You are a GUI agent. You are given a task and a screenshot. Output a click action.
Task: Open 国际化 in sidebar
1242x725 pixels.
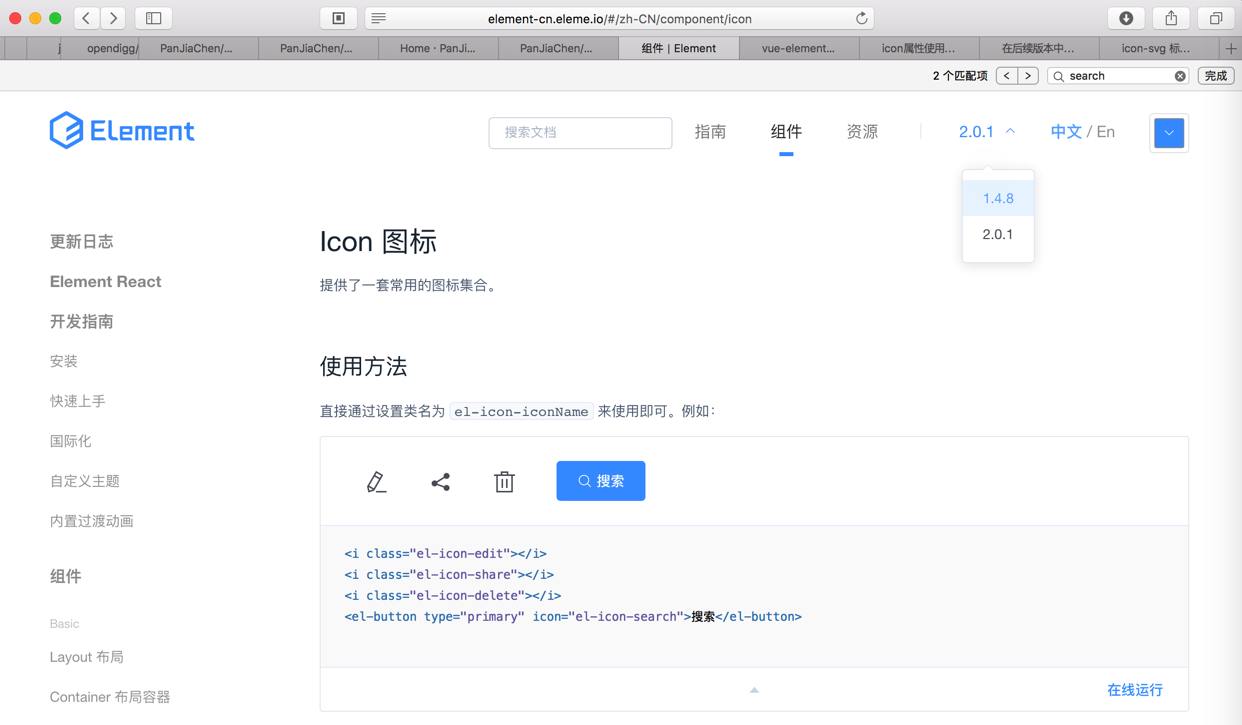[x=71, y=441]
